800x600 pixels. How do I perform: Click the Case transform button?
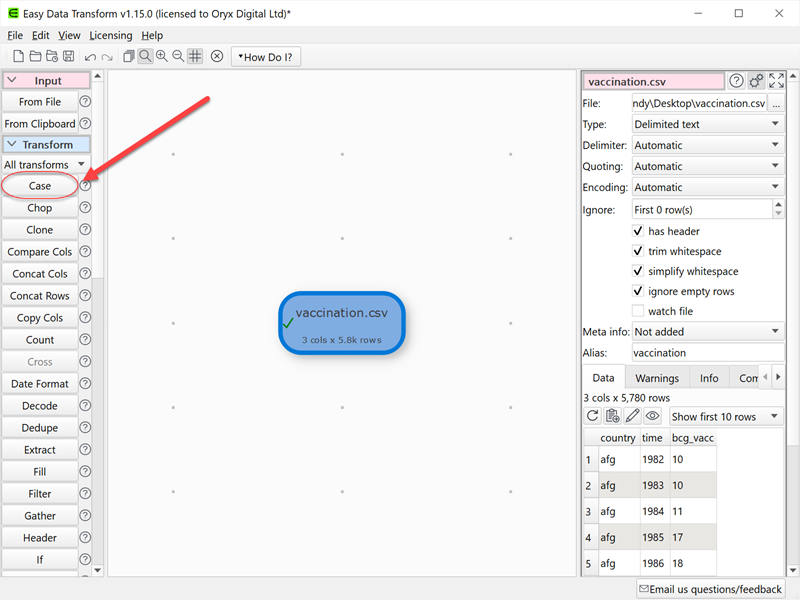click(x=40, y=186)
